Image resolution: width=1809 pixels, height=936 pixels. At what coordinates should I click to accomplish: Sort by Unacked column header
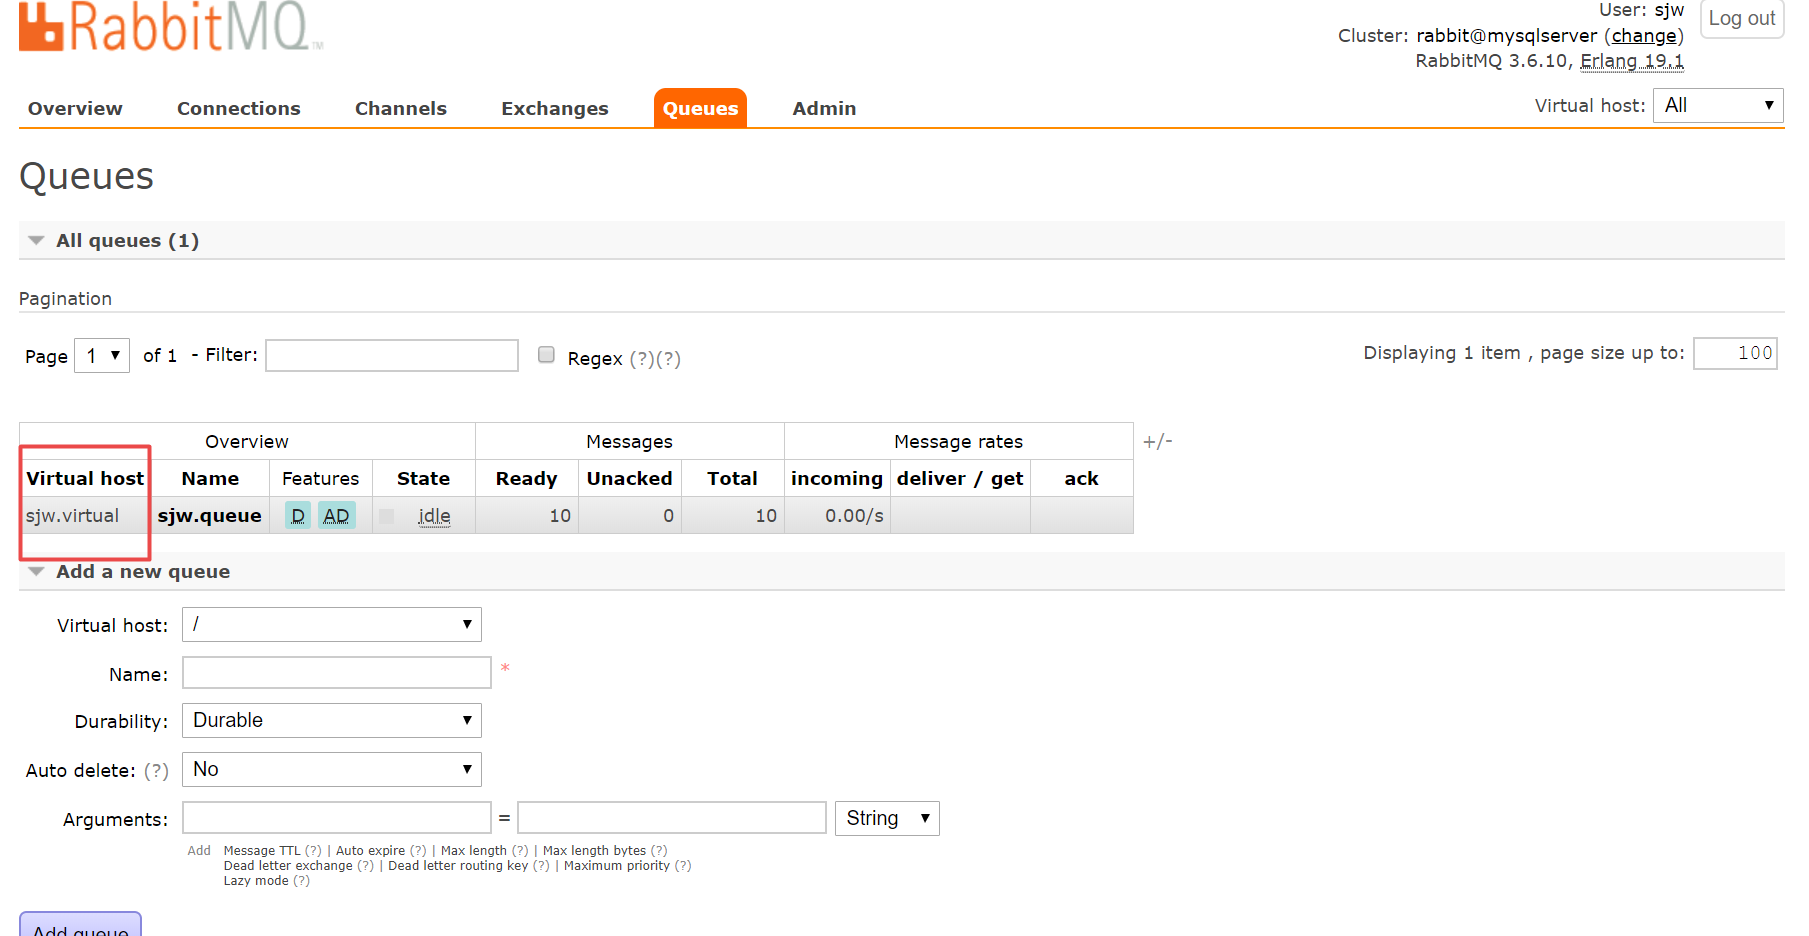[x=629, y=479]
